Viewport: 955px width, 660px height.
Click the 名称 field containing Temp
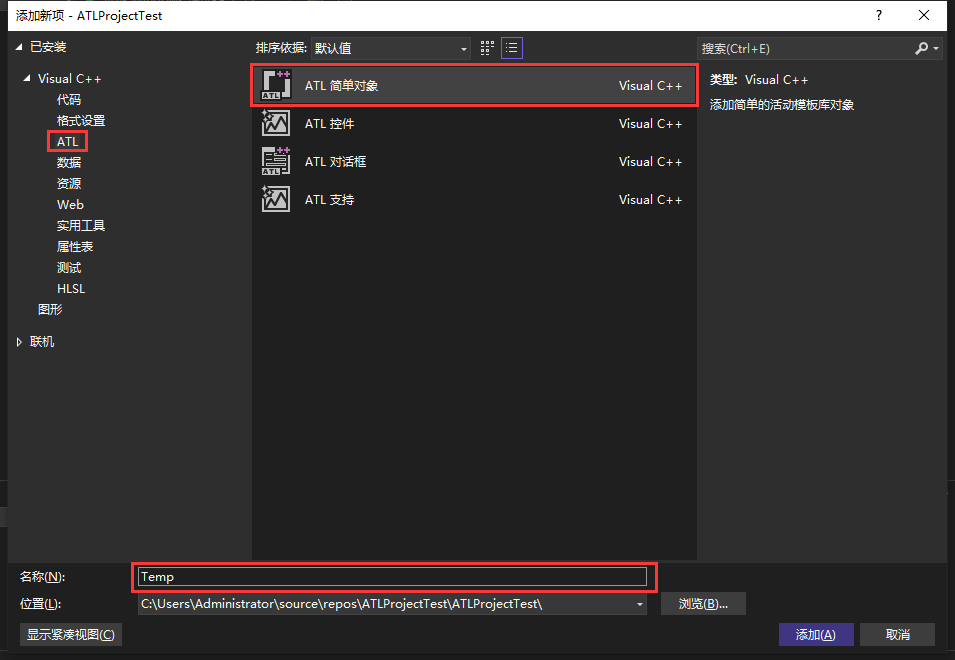(x=392, y=577)
